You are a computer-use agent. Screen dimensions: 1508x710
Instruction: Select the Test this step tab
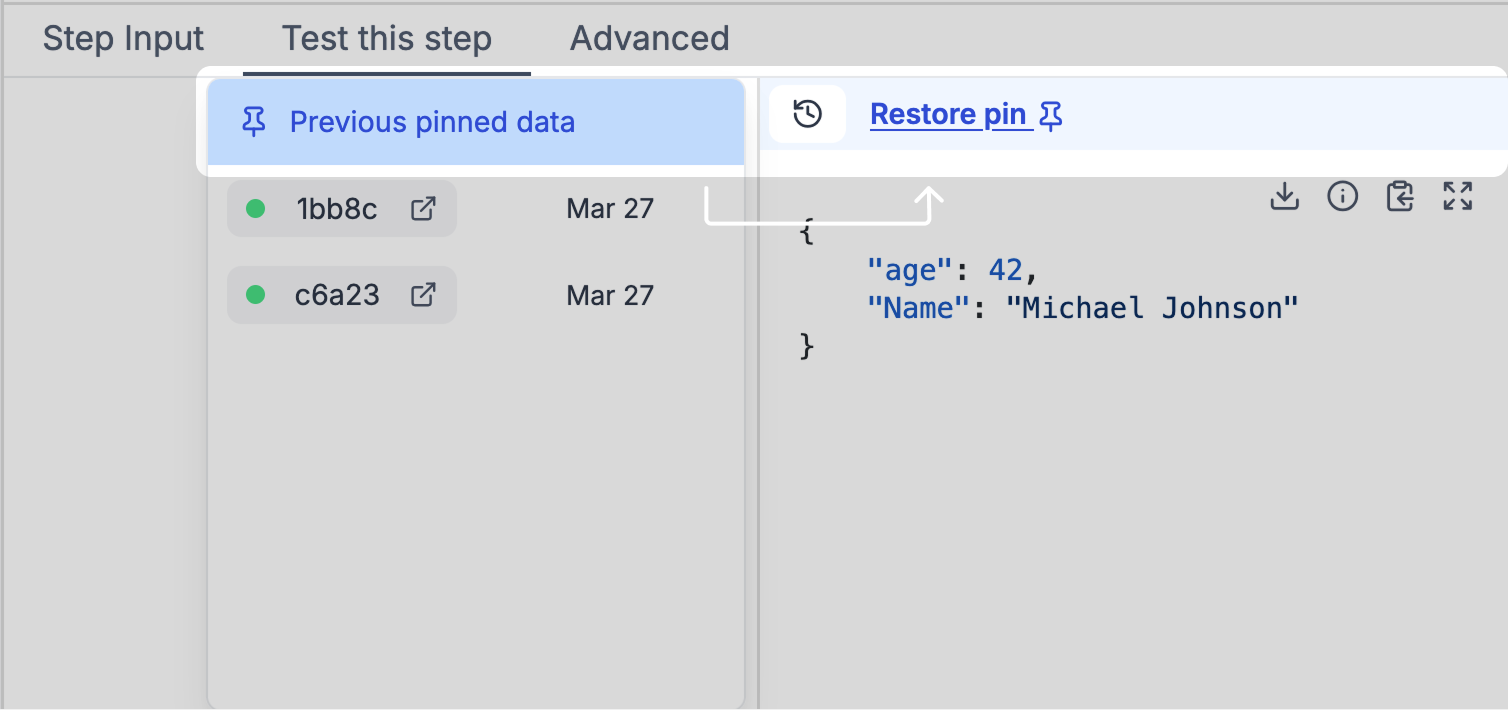(x=387, y=39)
